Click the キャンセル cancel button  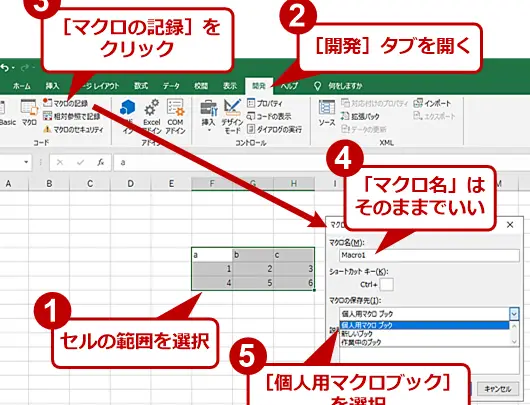pos(498,389)
